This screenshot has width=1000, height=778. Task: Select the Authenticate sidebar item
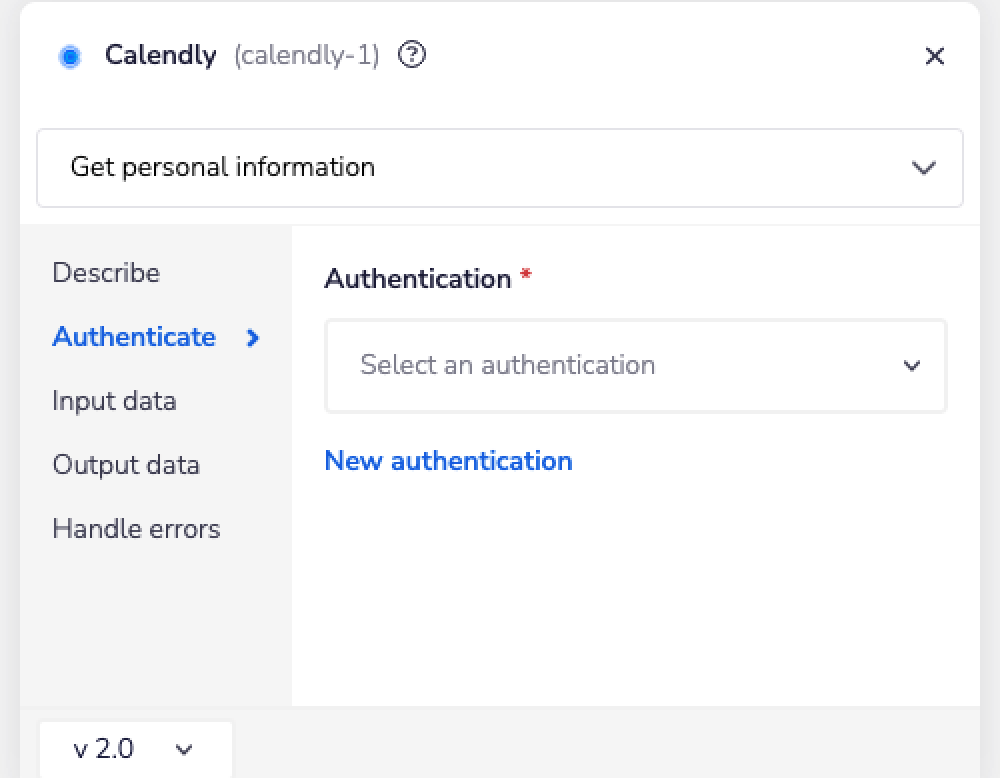click(134, 338)
